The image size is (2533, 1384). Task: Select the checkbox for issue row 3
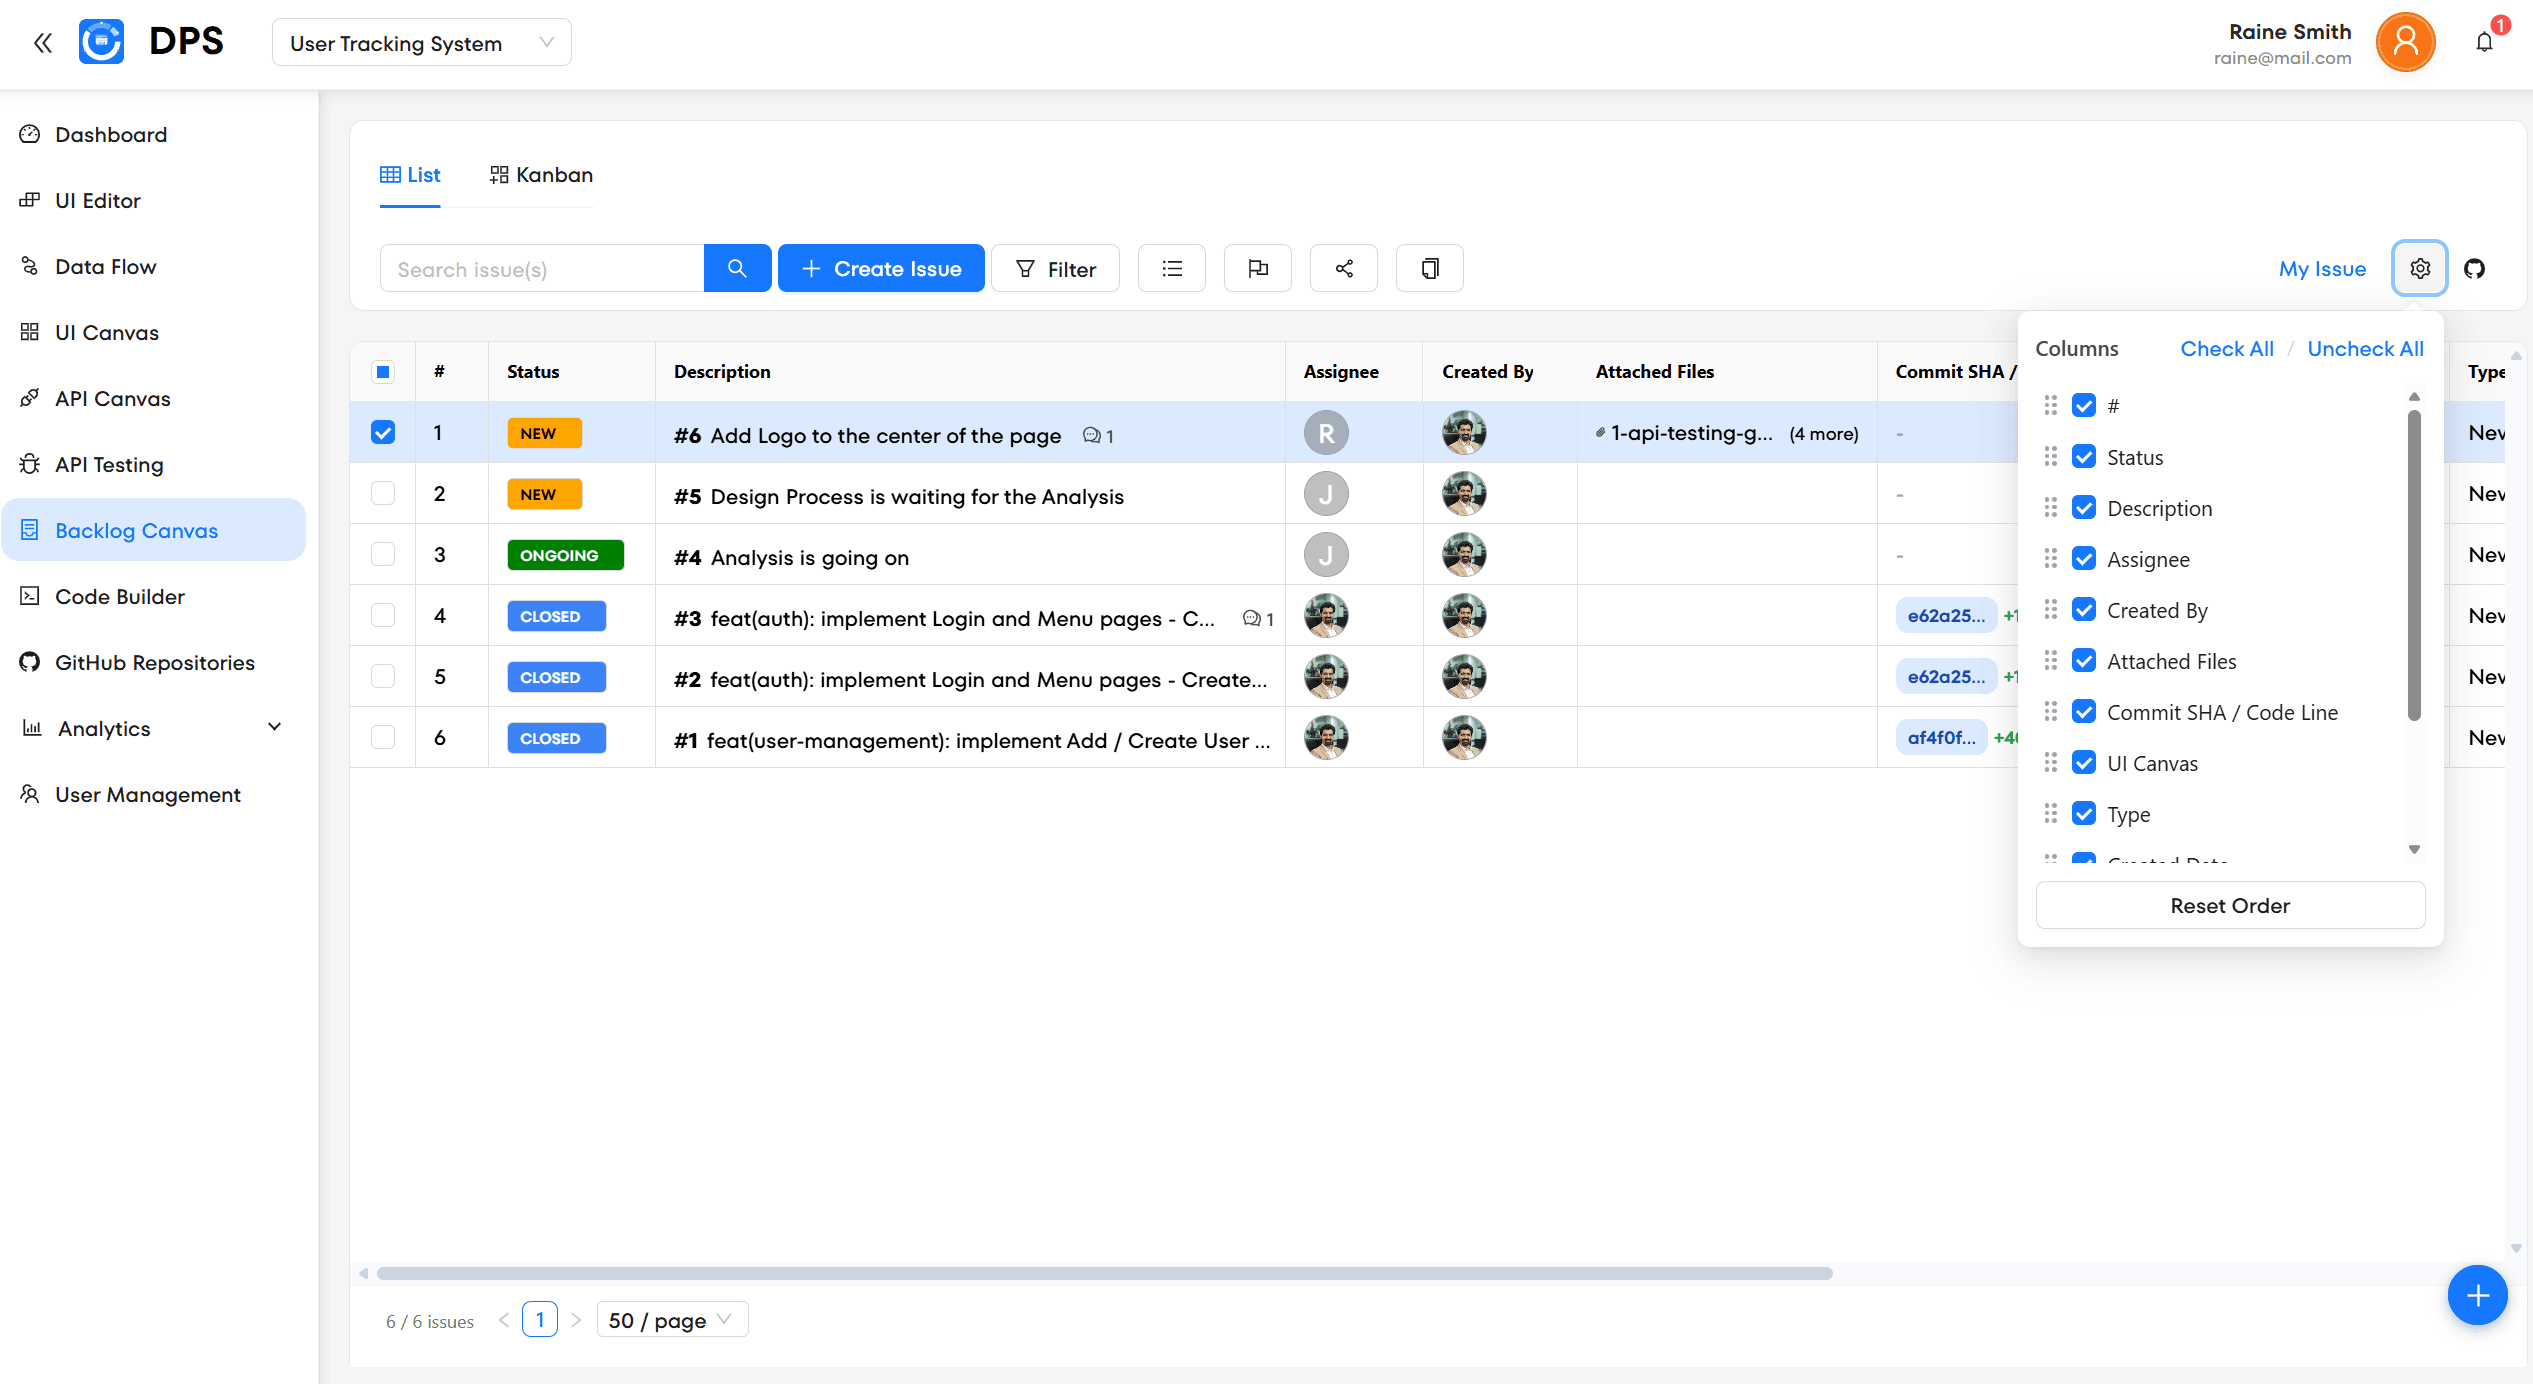point(383,554)
